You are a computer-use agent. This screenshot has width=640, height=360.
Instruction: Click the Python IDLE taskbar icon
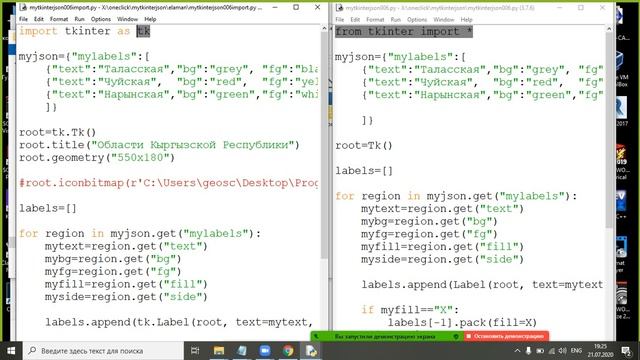click(311, 351)
